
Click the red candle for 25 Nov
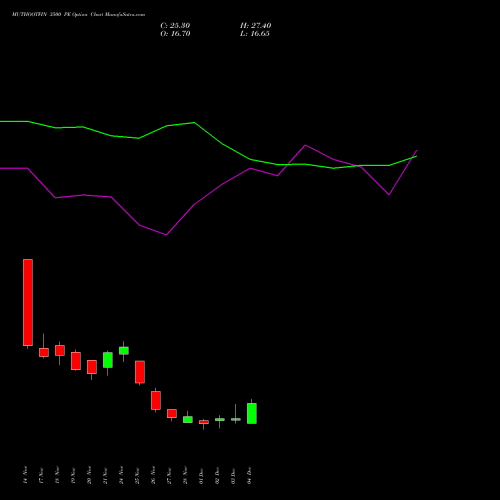[x=140, y=372]
